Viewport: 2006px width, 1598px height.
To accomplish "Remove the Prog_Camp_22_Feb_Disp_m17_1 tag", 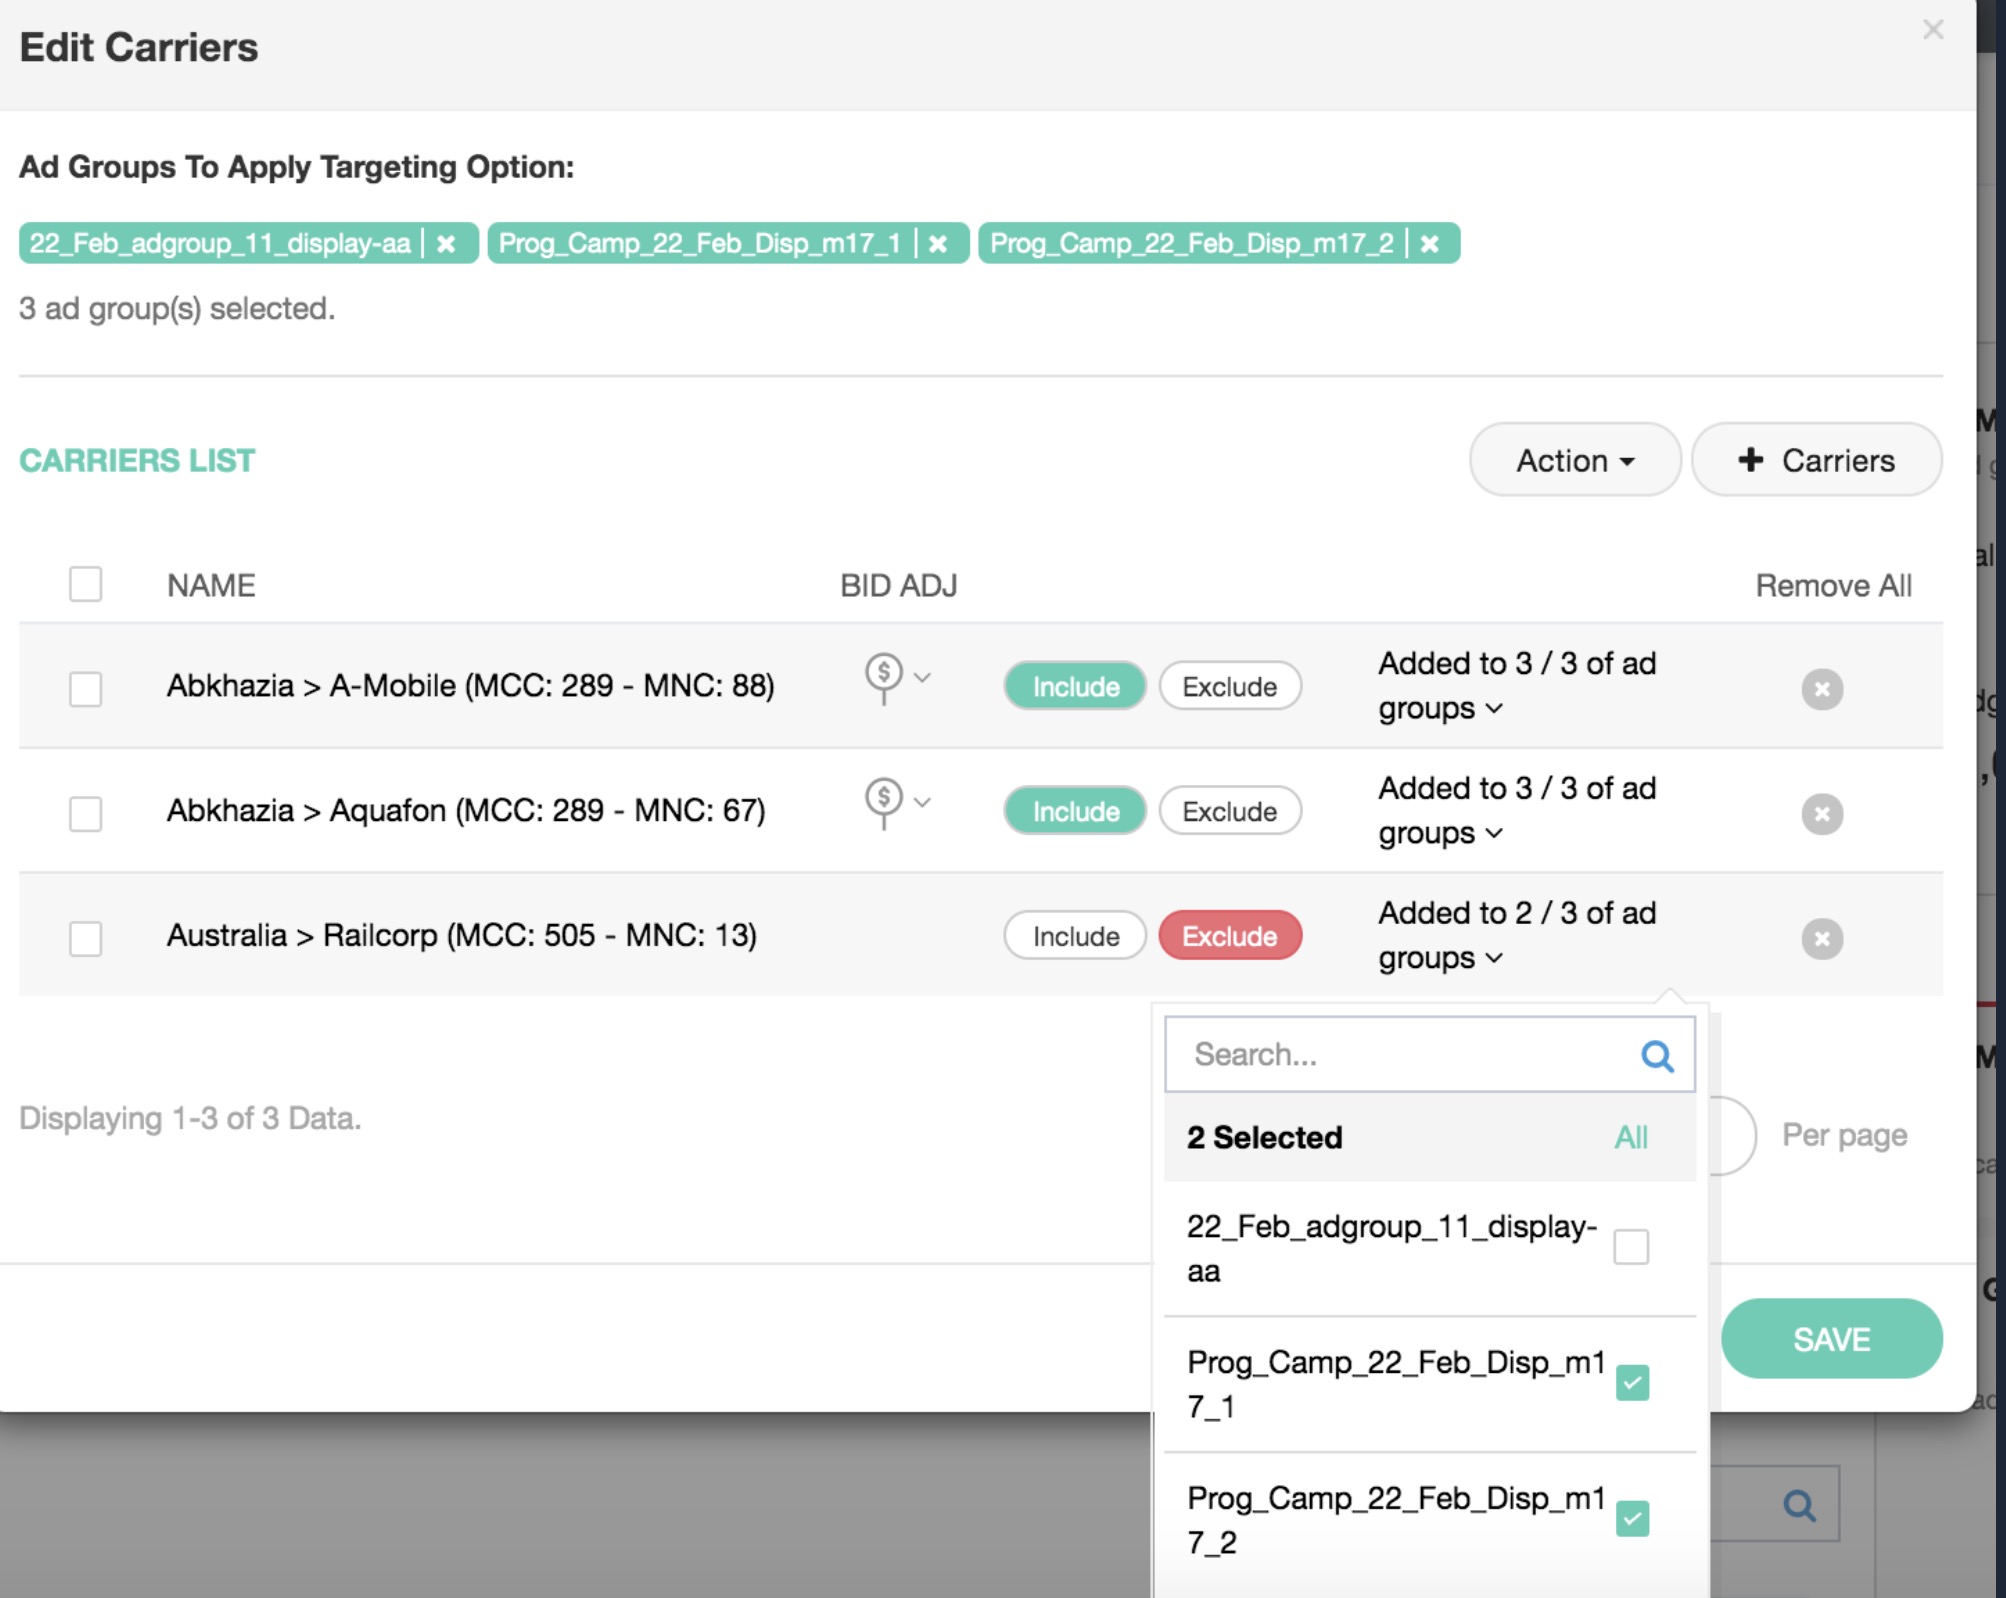I will (938, 244).
